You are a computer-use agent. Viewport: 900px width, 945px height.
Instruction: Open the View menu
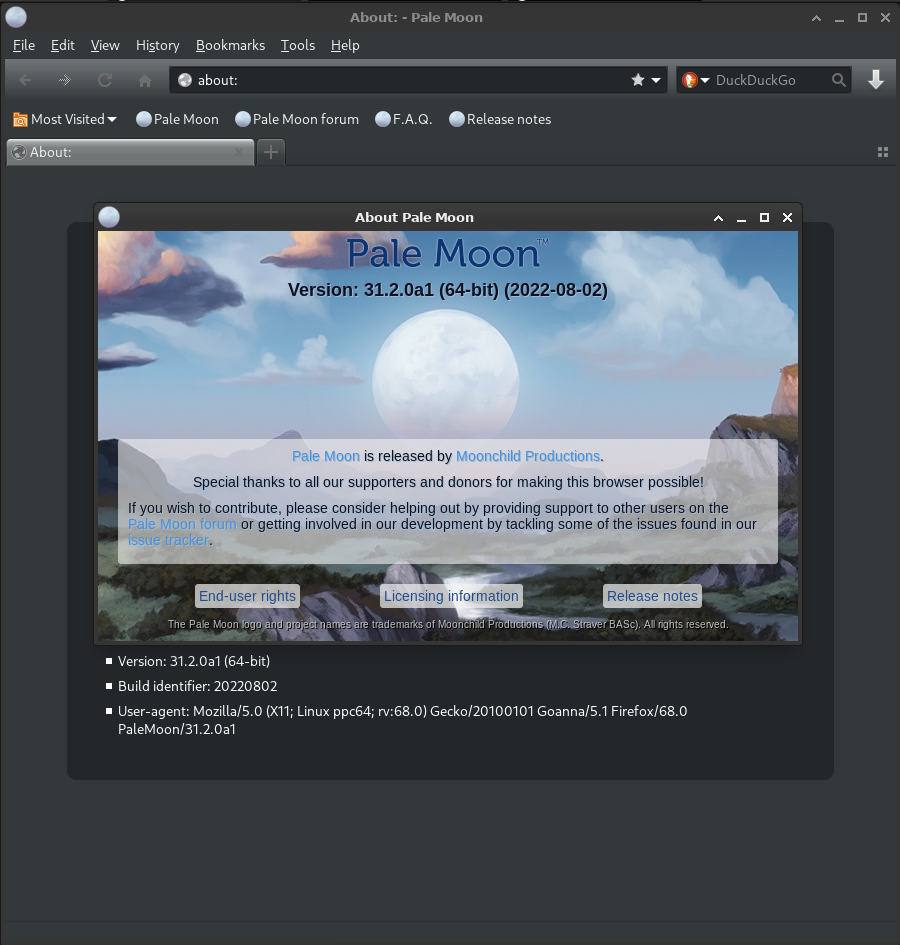point(105,45)
